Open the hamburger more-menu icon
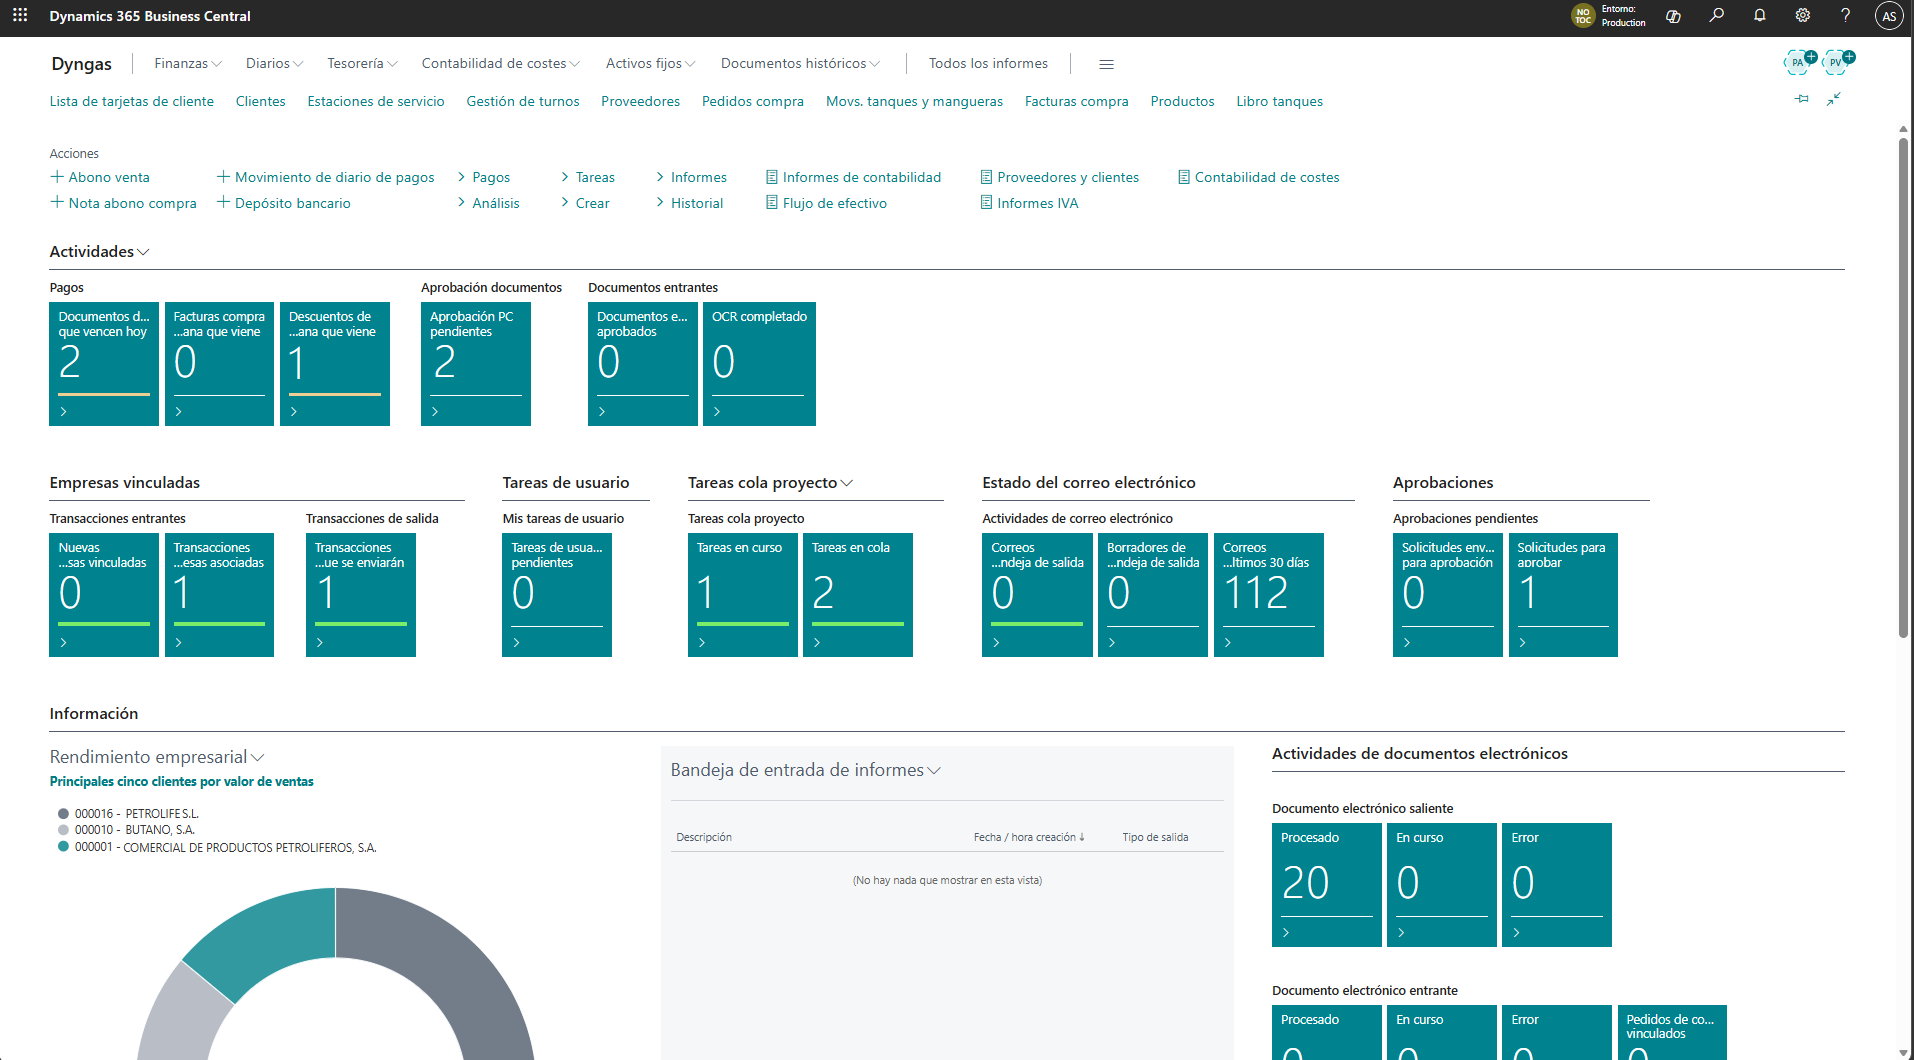 click(x=1106, y=64)
